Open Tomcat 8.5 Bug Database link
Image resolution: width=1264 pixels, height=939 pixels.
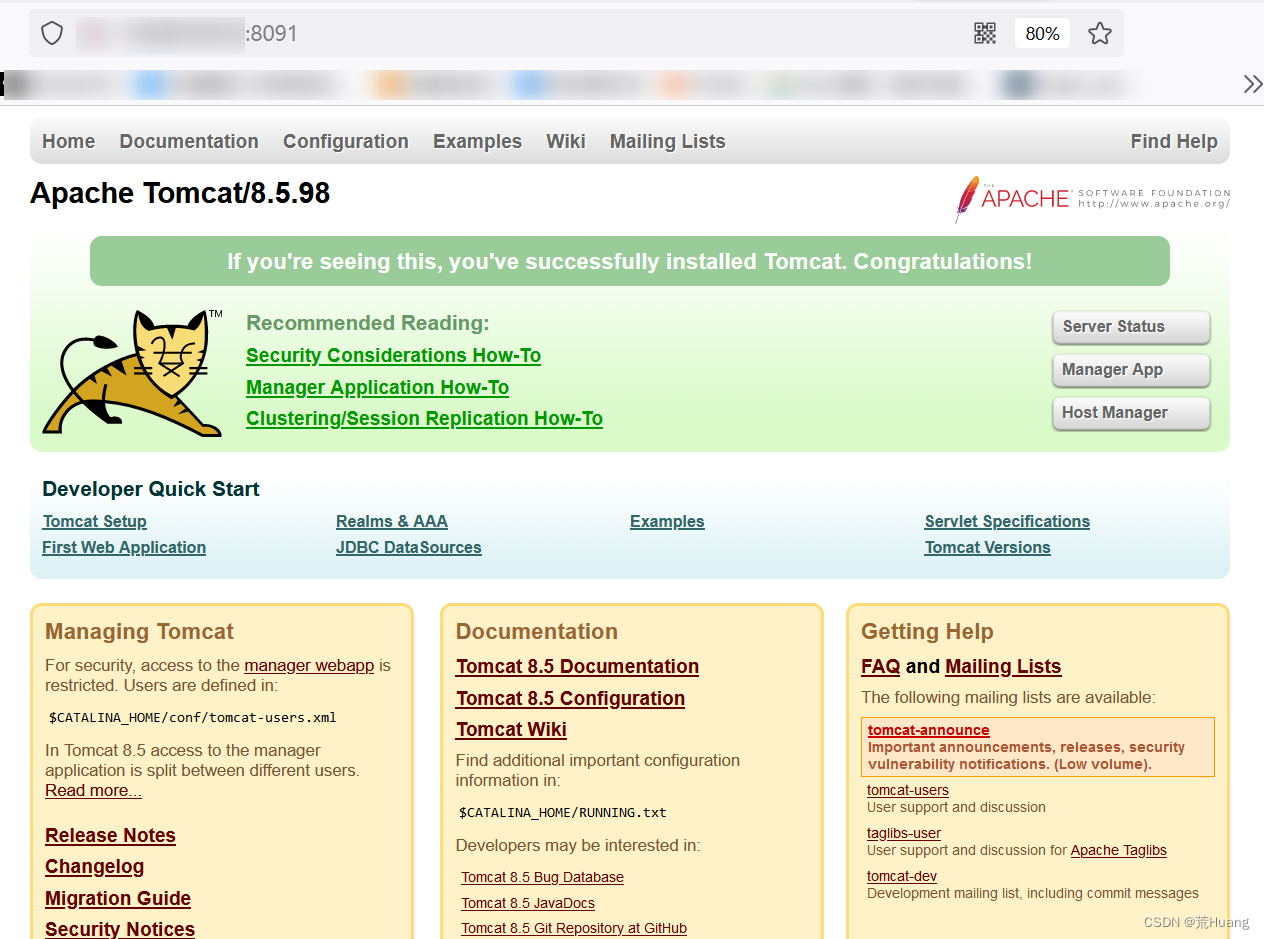542,878
